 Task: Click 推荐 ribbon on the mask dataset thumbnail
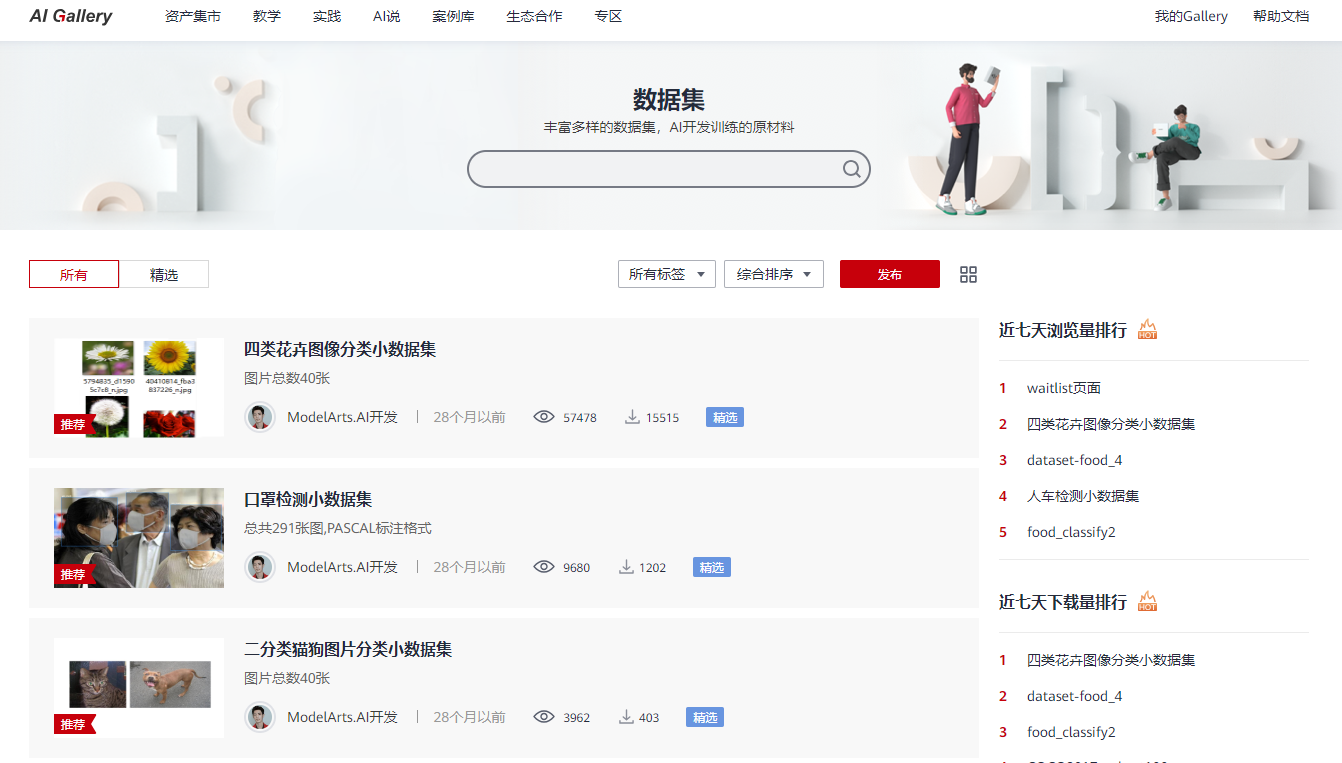click(74, 575)
